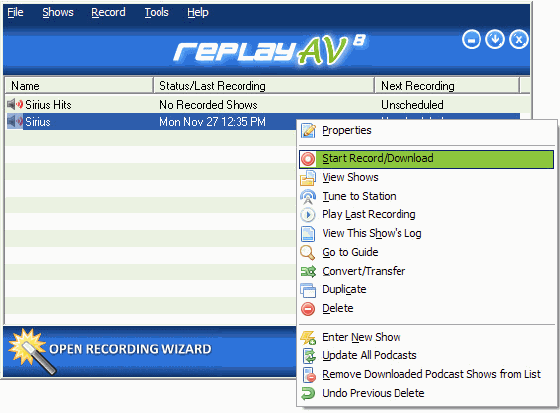Click the speaker icon of the selected Sirius row

15,121
